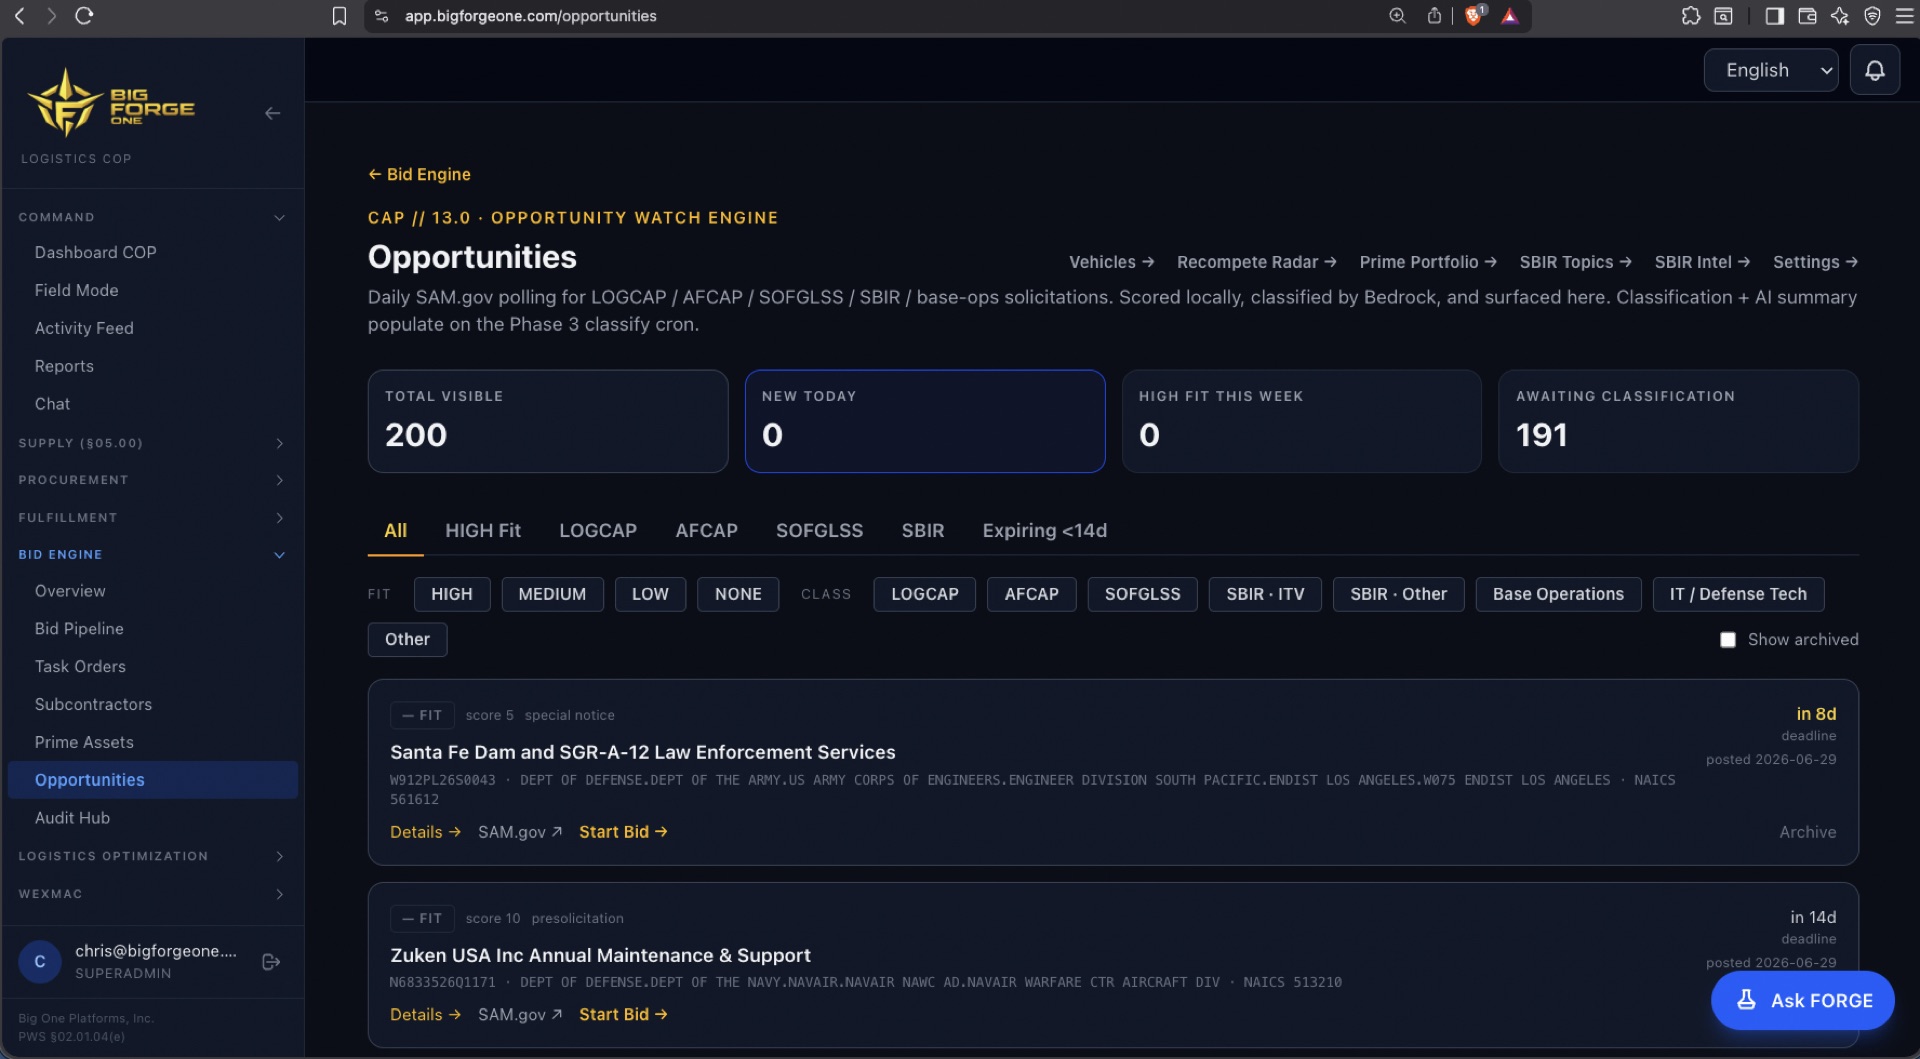Expand the WEXMAC sidebar section
The height and width of the screenshot is (1059, 1920).
pyautogui.click(x=152, y=894)
